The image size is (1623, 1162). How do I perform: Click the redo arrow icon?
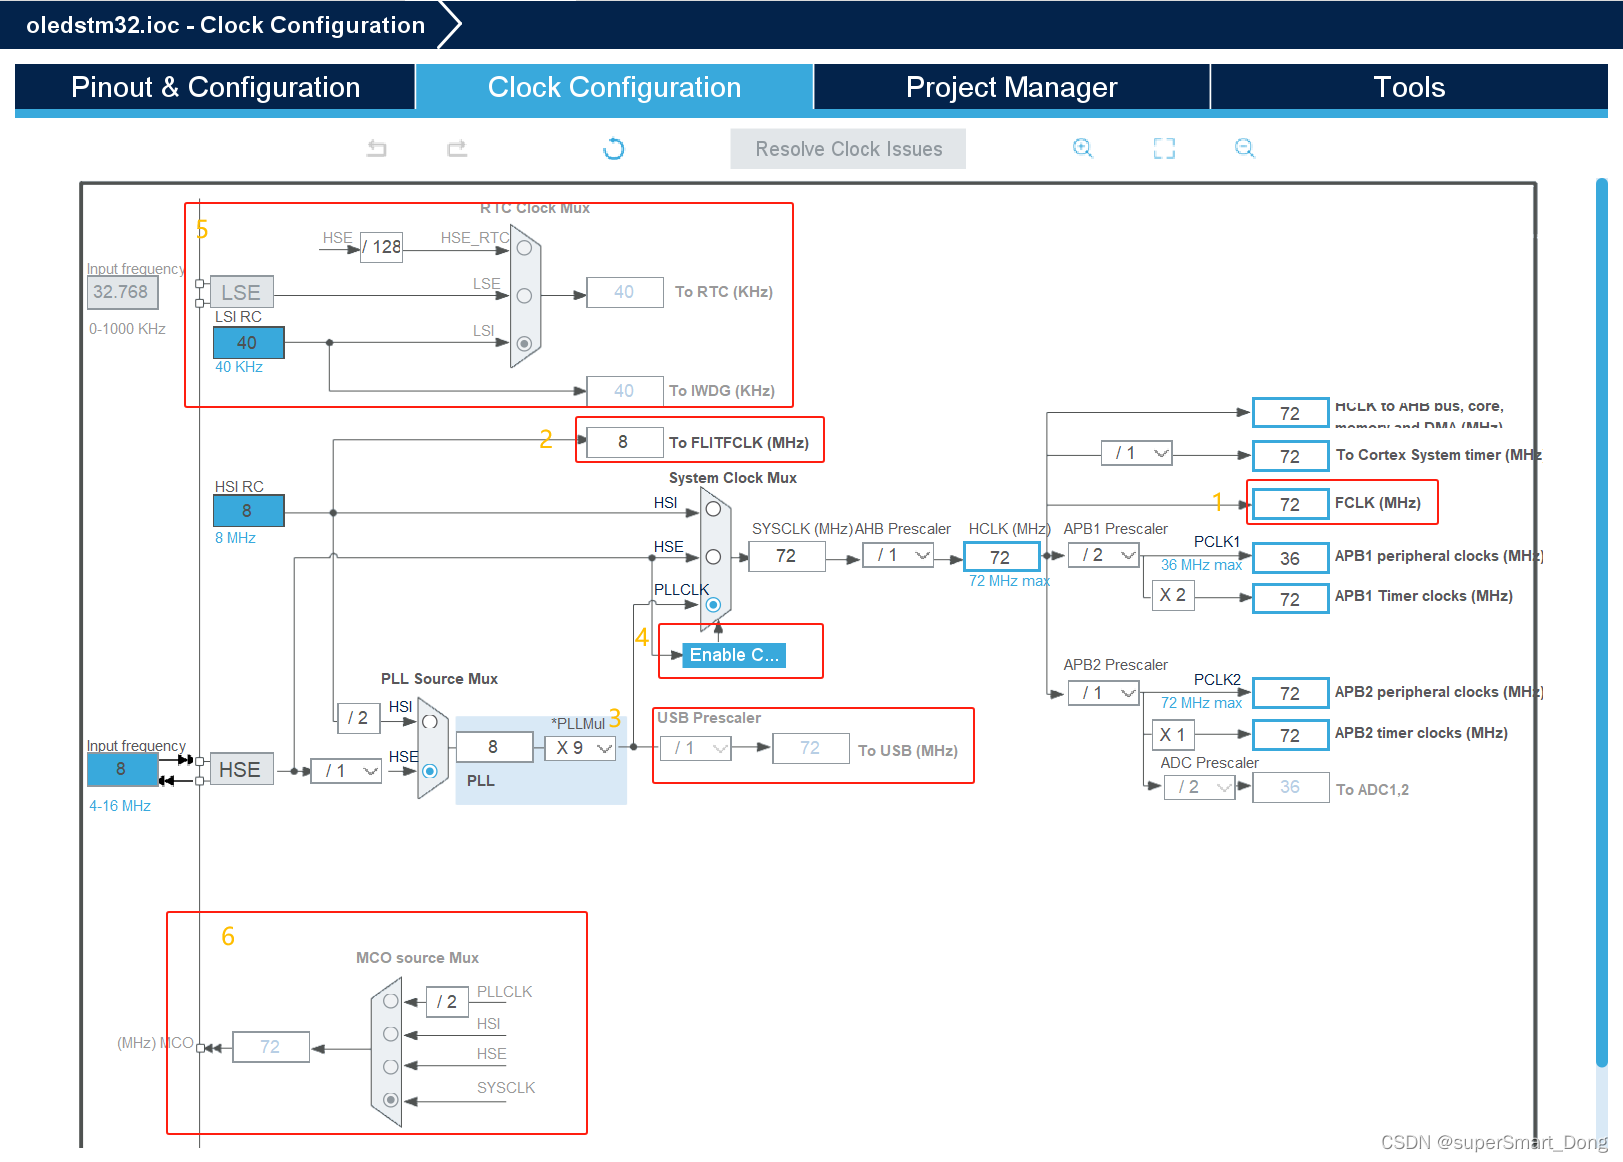click(x=457, y=149)
